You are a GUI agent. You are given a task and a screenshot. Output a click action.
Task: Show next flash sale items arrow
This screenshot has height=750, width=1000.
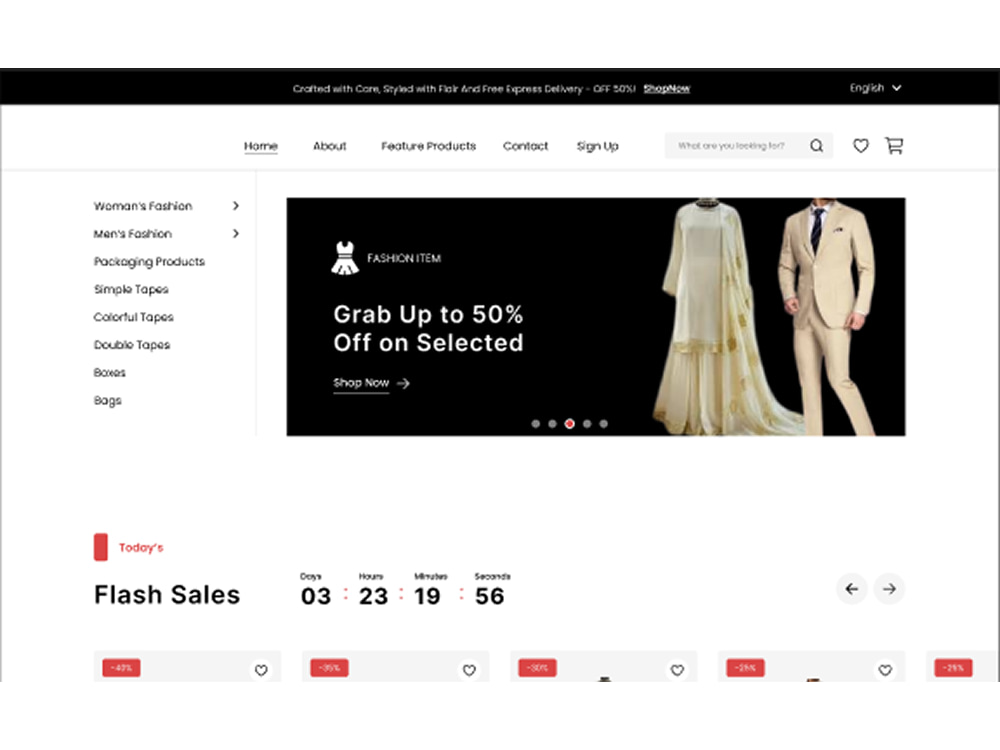(889, 589)
